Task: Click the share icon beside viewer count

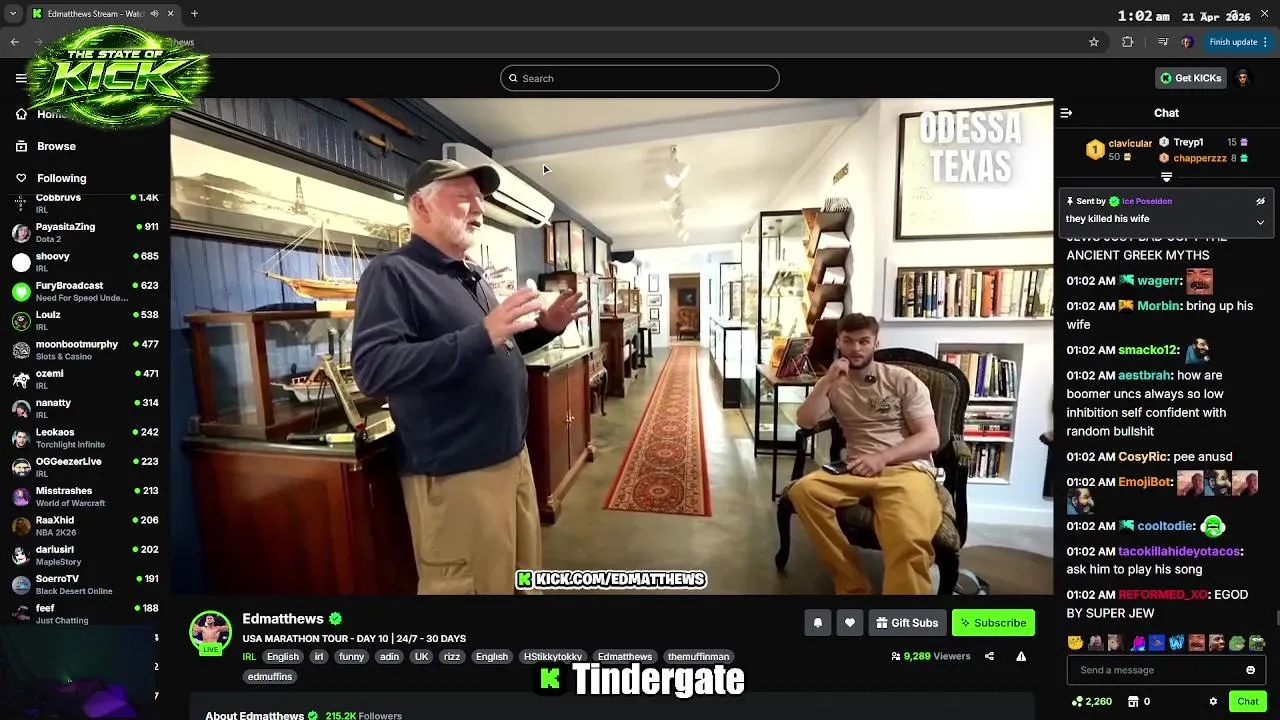Action: click(989, 656)
